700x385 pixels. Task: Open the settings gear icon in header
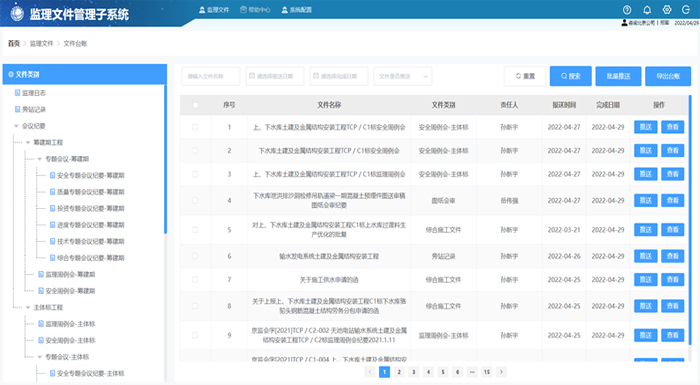tap(667, 10)
